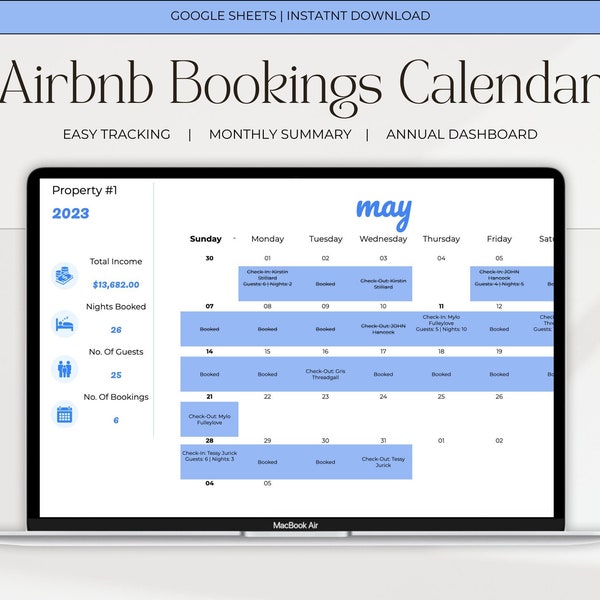This screenshot has height=600, width=600.
Task: Select the $13,682.00 total income value
Action: pos(116,285)
